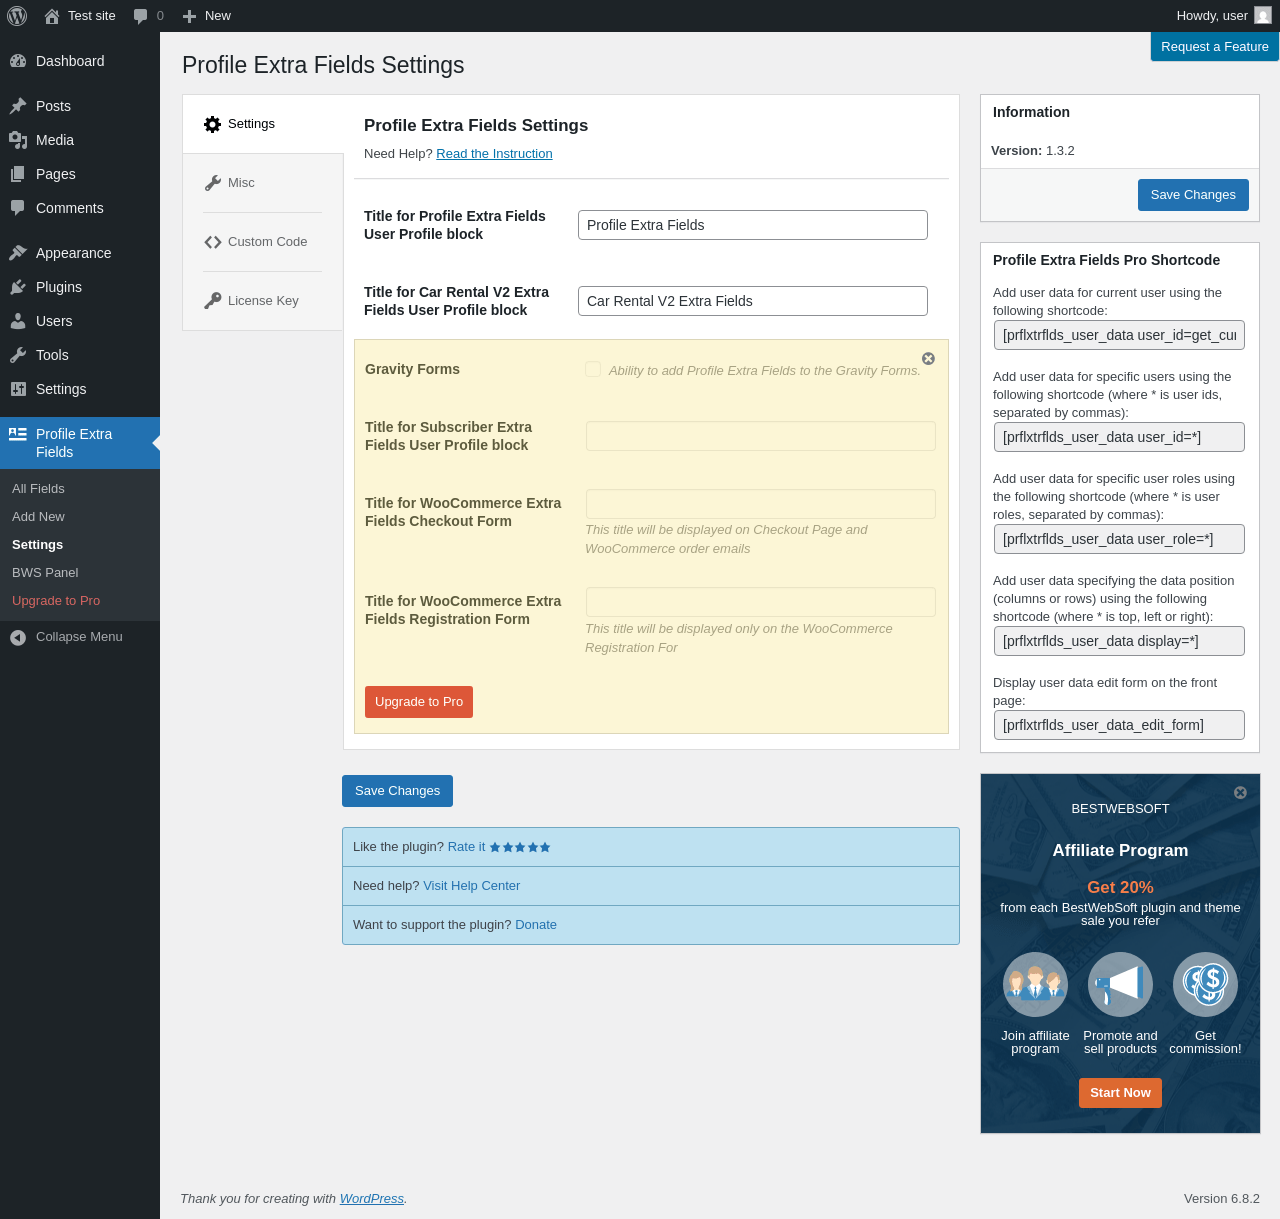Click the Donate link
The height and width of the screenshot is (1219, 1280).
coord(536,925)
